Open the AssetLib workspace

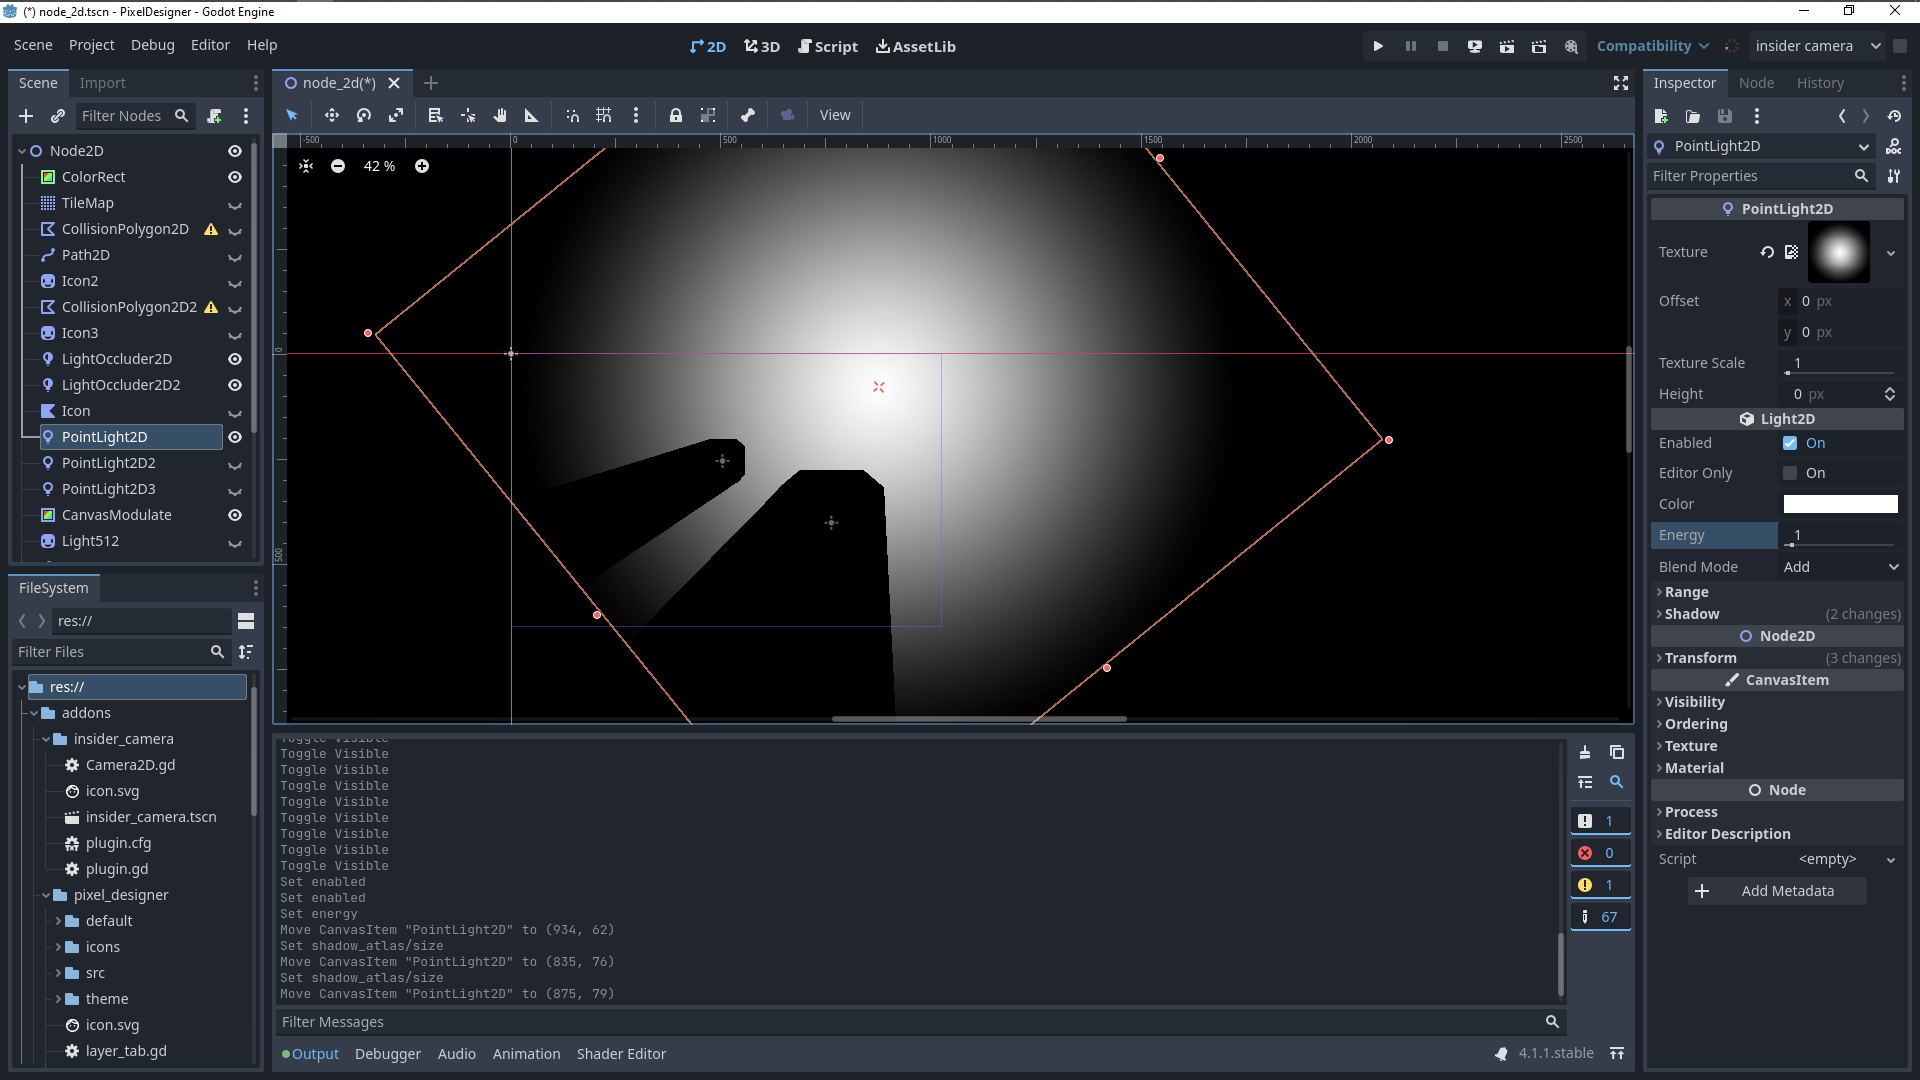pyautogui.click(x=915, y=46)
